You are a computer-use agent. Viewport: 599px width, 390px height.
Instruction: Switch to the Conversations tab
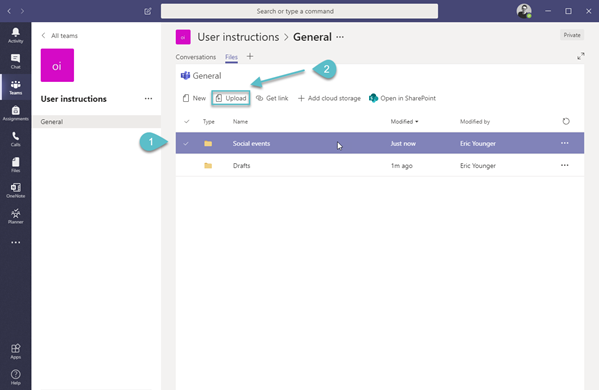(x=196, y=57)
